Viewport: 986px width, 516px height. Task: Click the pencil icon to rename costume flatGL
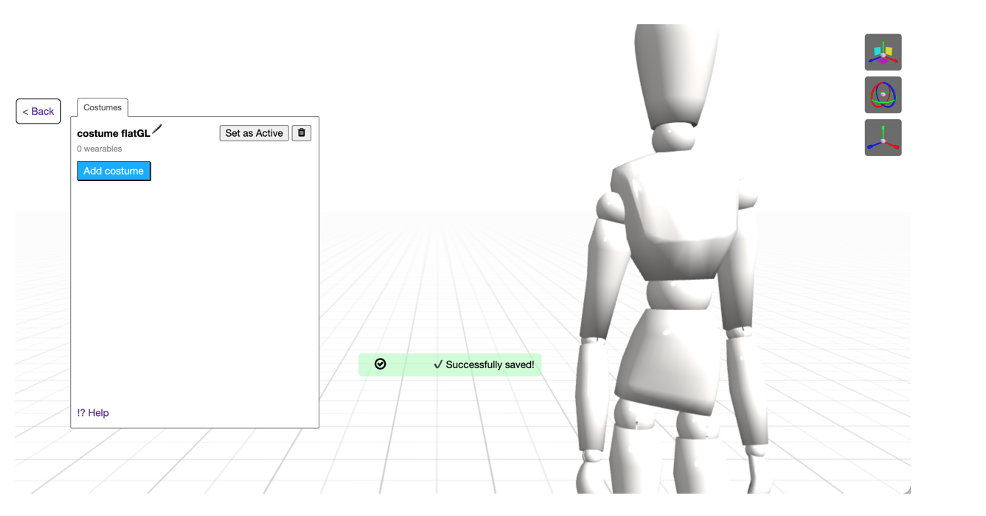[x=157, y=129]
